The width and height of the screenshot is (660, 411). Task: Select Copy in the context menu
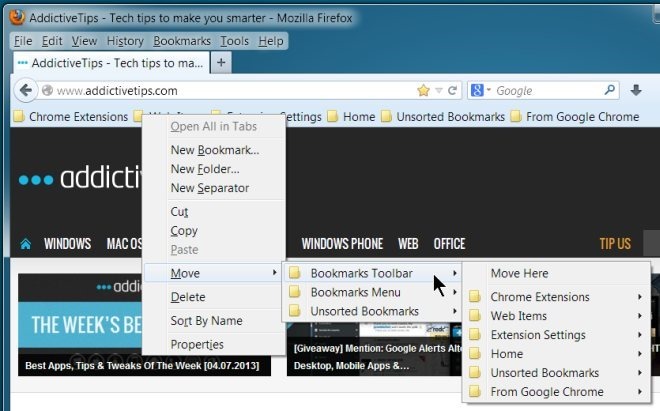point(215,230)
